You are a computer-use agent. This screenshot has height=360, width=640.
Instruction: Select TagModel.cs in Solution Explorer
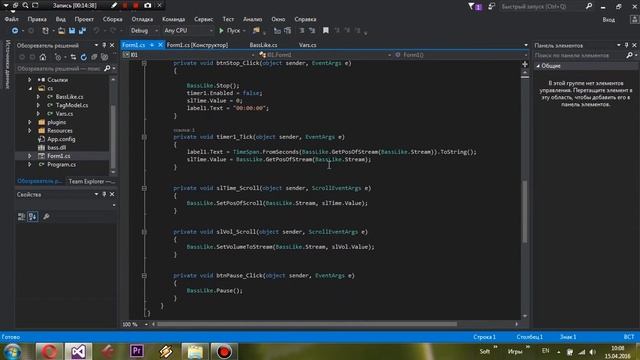pyautogui.click(x=71, y=105)
